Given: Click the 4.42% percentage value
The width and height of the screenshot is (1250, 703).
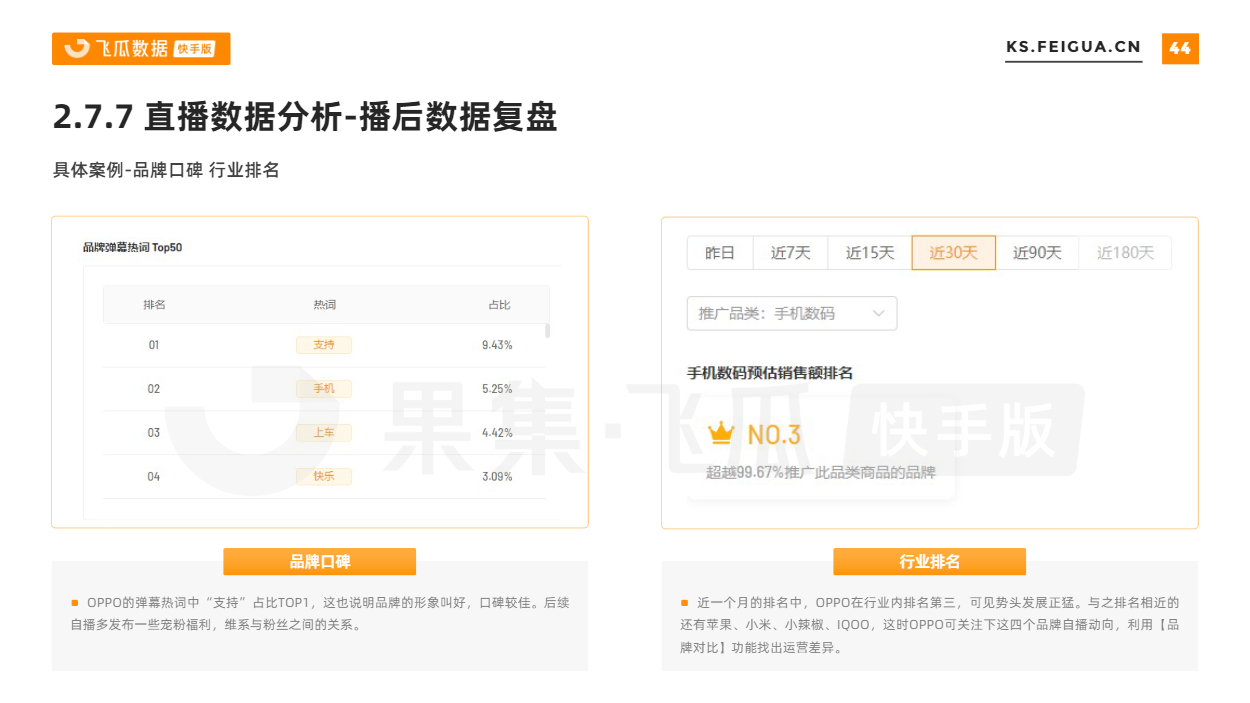Looking at the screenshot, I should click(x=497, y=433).
